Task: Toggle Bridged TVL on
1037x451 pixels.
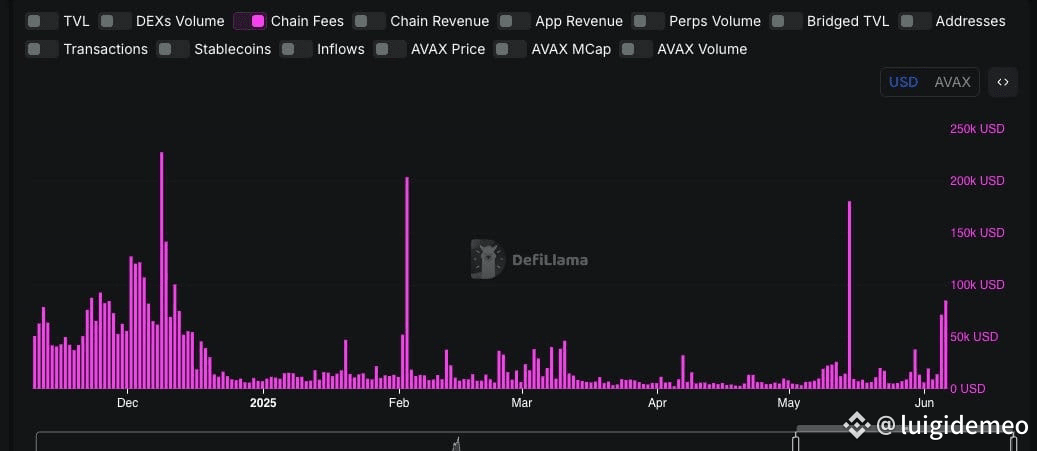Action: click(x=786, y=21)
